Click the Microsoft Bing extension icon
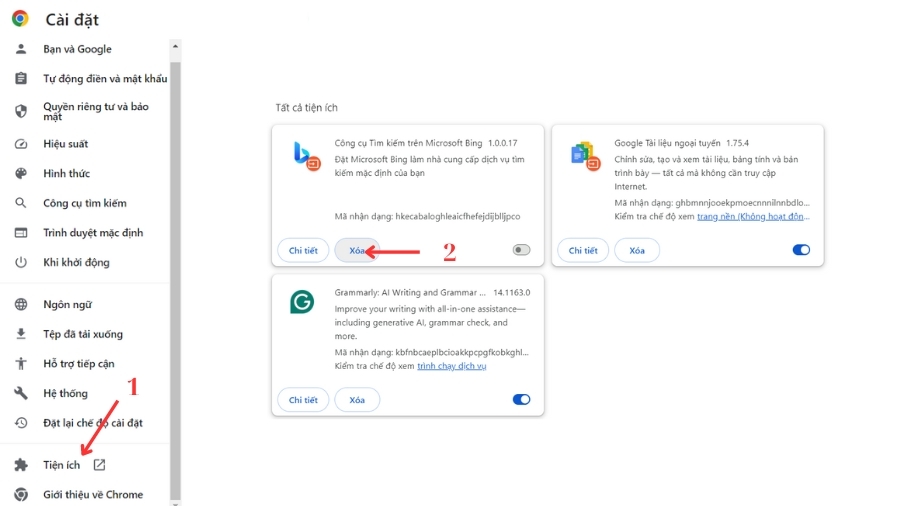900x506 pixels. 306,155
